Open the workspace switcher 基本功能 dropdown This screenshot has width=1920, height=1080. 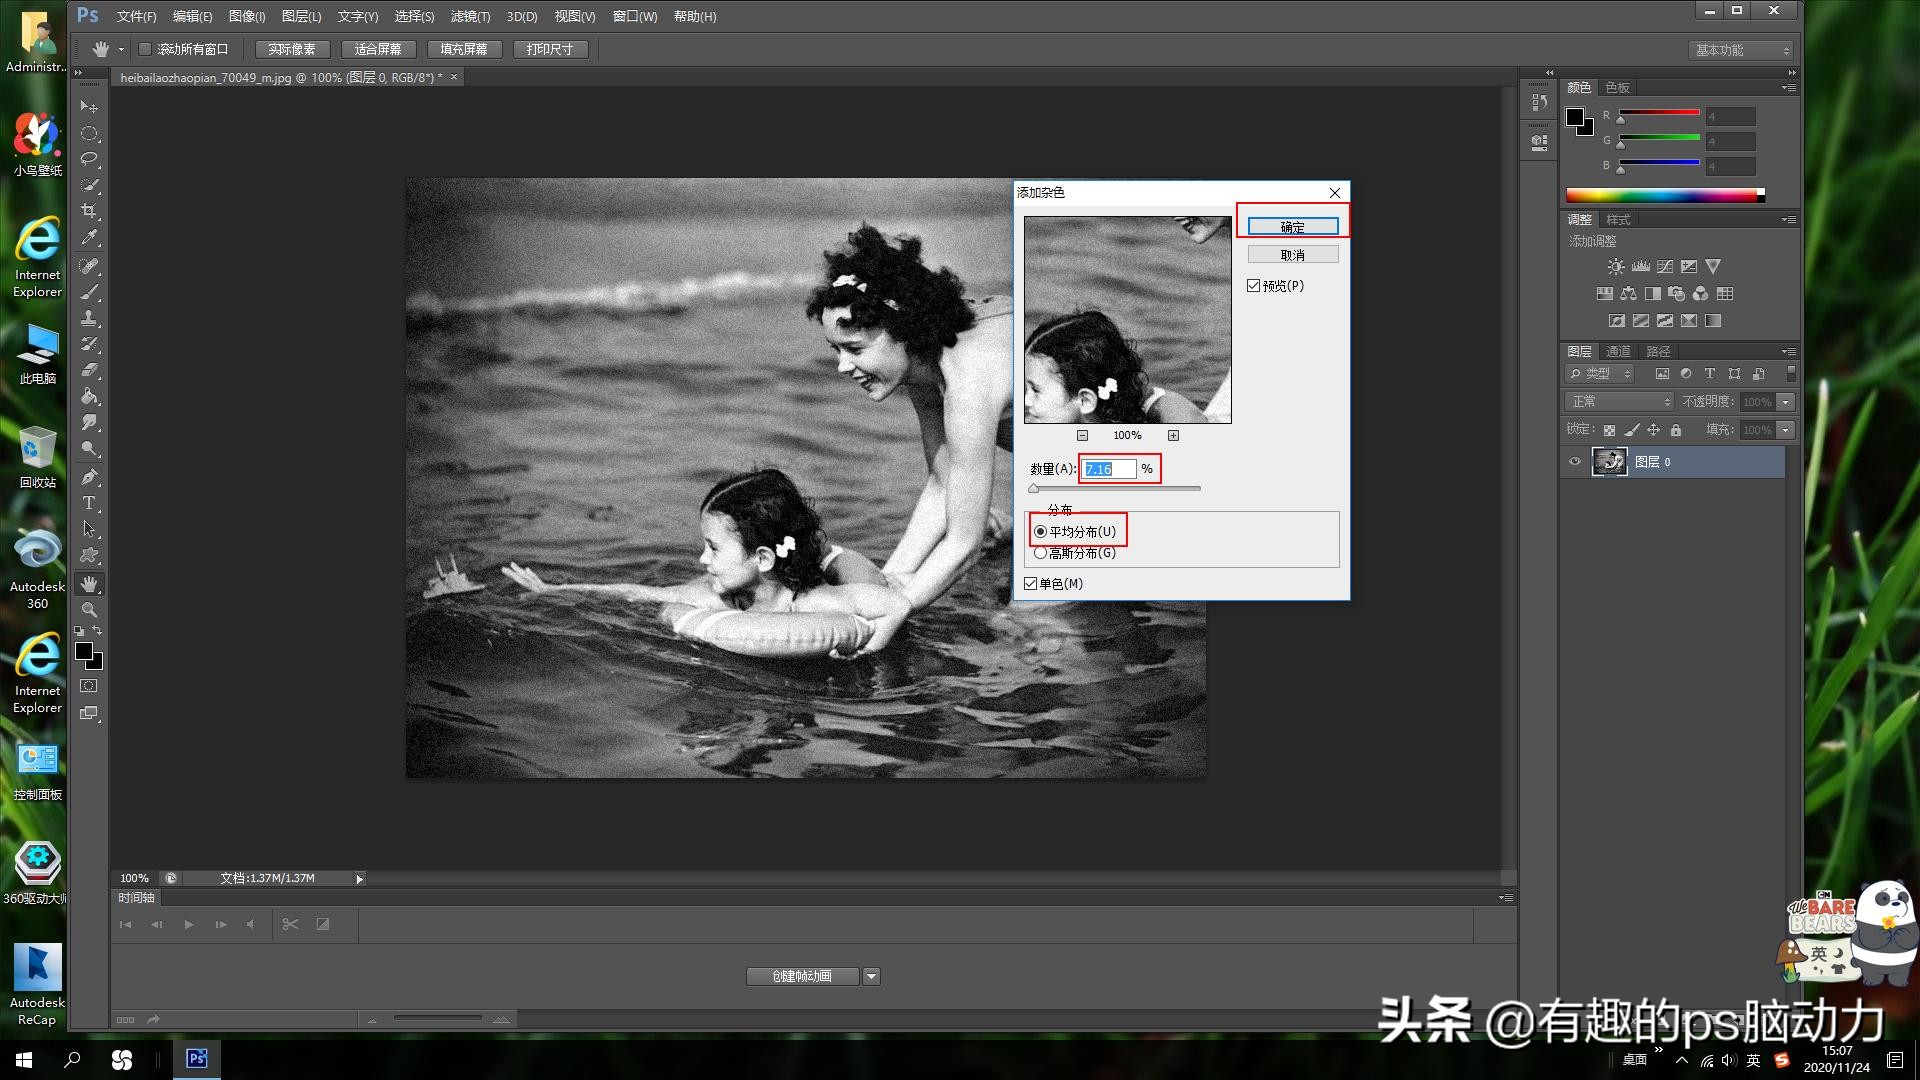1742,50
